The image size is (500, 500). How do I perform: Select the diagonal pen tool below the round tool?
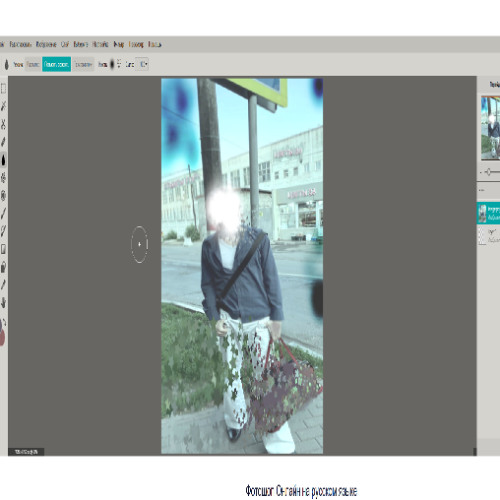click(x=3, y=213)
